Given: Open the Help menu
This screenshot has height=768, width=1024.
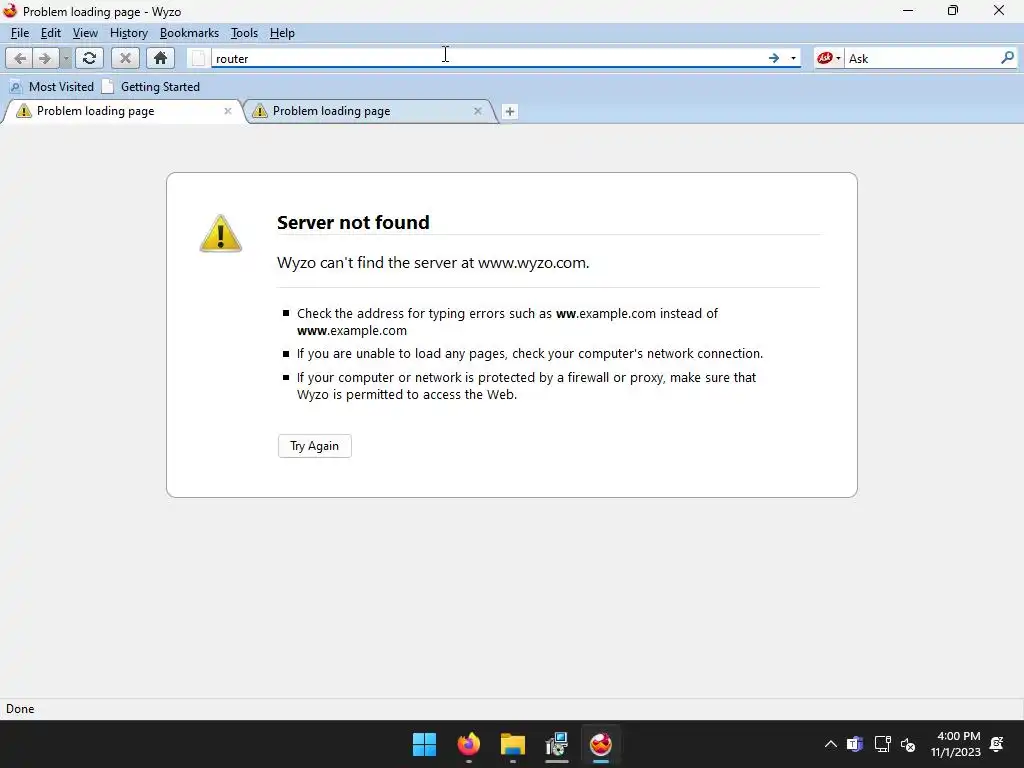Looking at the screenshot, I should click(282, 33).
